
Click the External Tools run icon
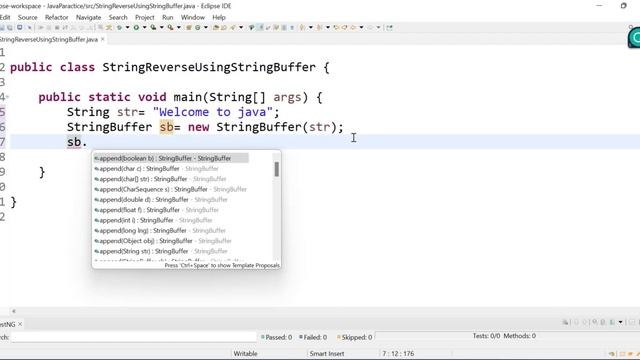coord(170,28)
